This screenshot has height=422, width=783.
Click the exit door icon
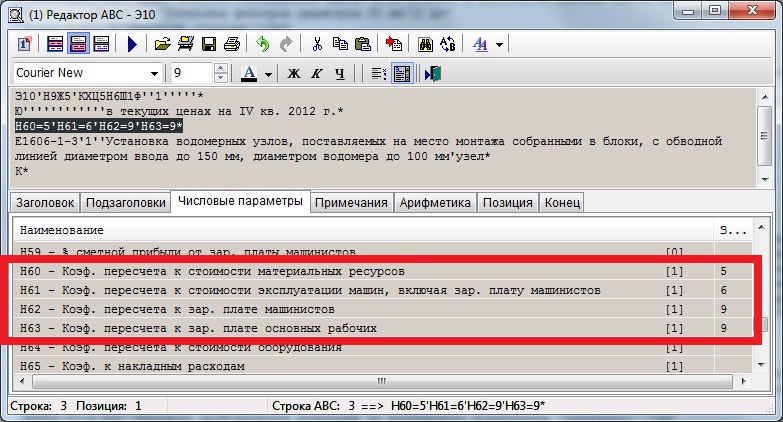tap(433, 74)
